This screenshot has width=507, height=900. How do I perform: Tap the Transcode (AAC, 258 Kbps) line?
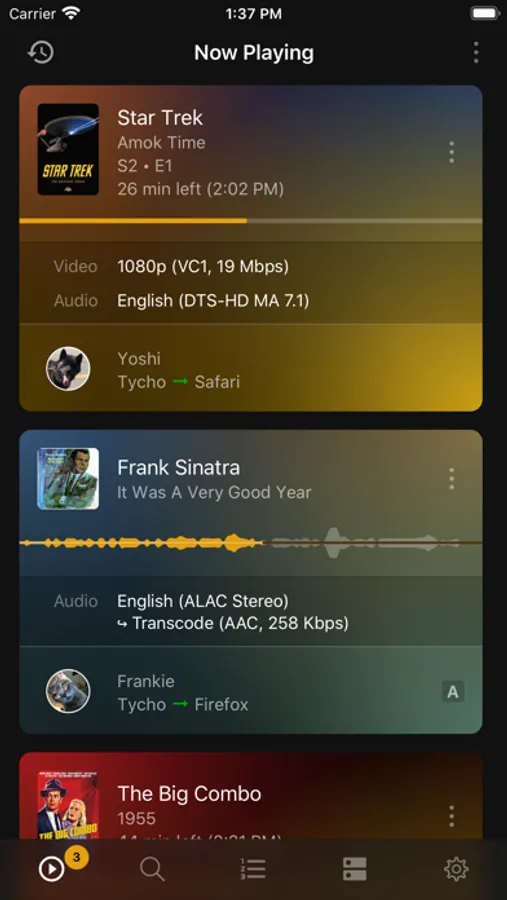(x=233, y=623)
